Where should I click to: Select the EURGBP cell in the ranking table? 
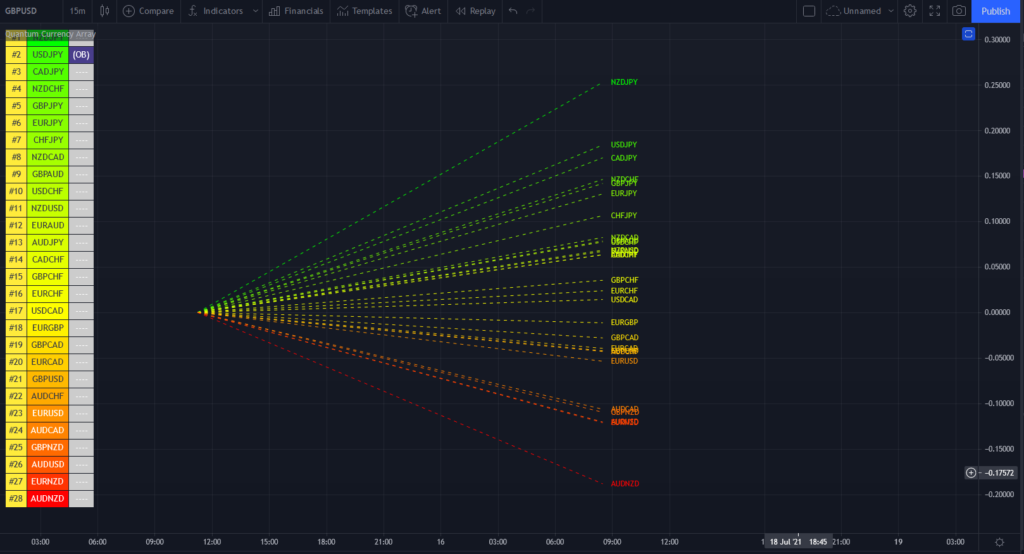click(x=48, y=328)
